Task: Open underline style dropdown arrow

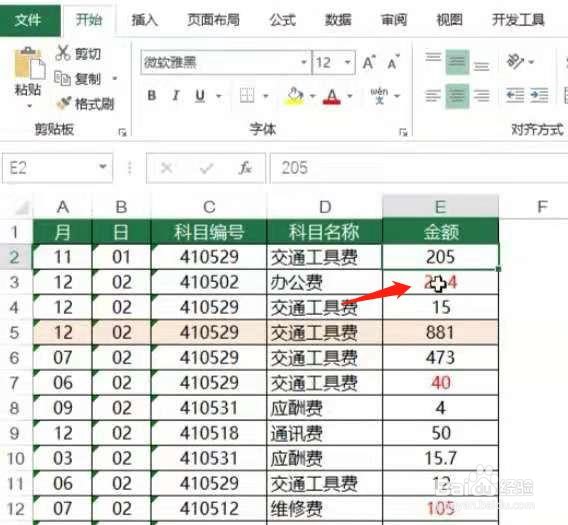Action: point(219,96)
